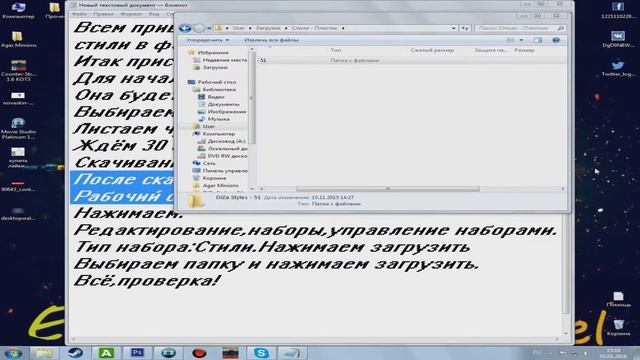Select 'Компьютер' in navigation tree
This screenshot has width=640, height=360.
[x=218, y=133]
